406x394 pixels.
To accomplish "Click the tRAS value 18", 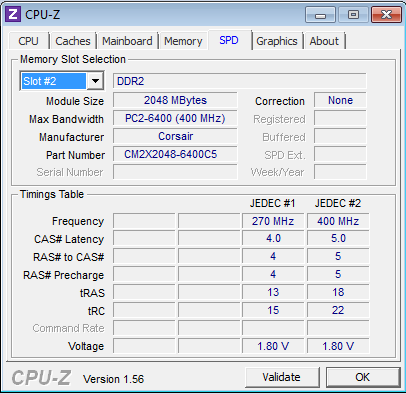I will click(338, 292).
